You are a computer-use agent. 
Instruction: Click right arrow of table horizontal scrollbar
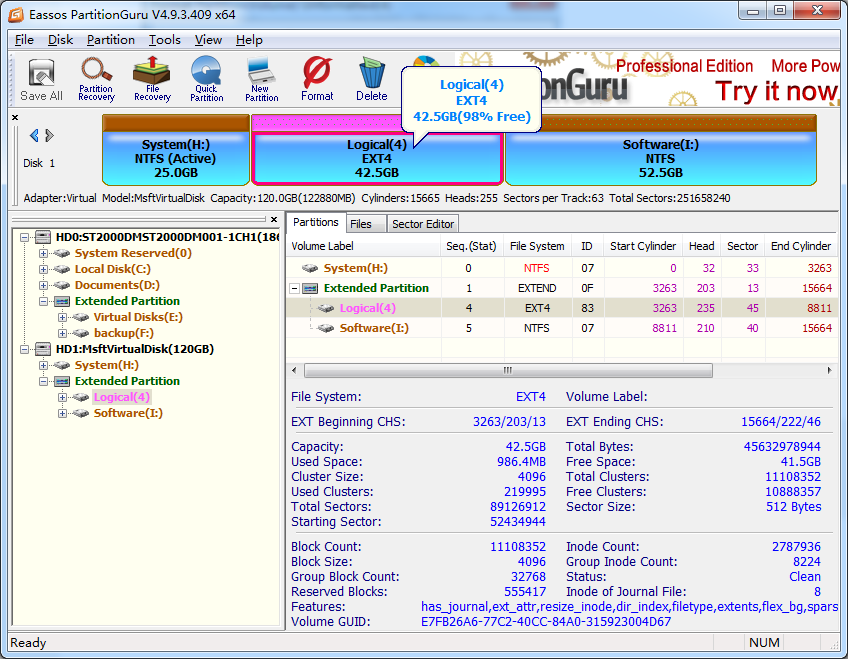tap(830, 370)
